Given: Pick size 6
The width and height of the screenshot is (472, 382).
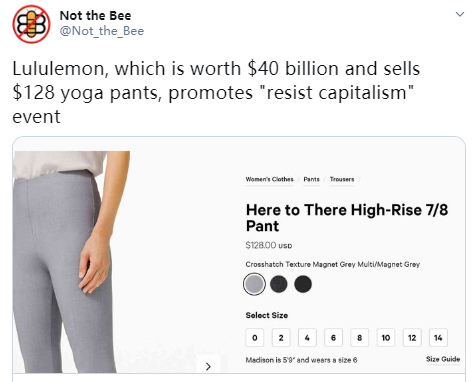Looking at the screenshot, I should 333,338.
